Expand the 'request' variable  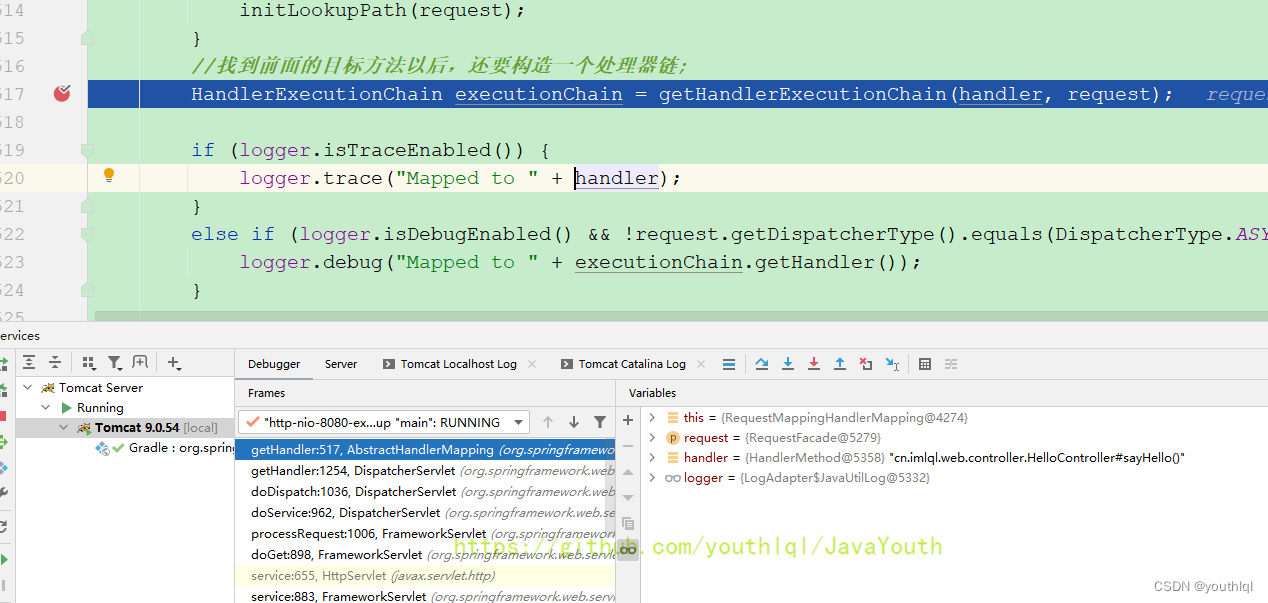652,437
